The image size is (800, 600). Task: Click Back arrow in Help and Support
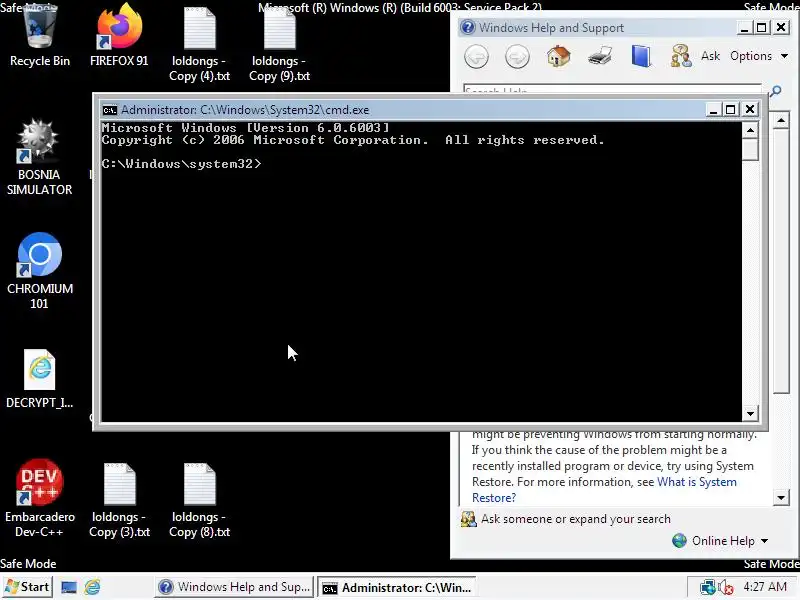click(477, 56)
